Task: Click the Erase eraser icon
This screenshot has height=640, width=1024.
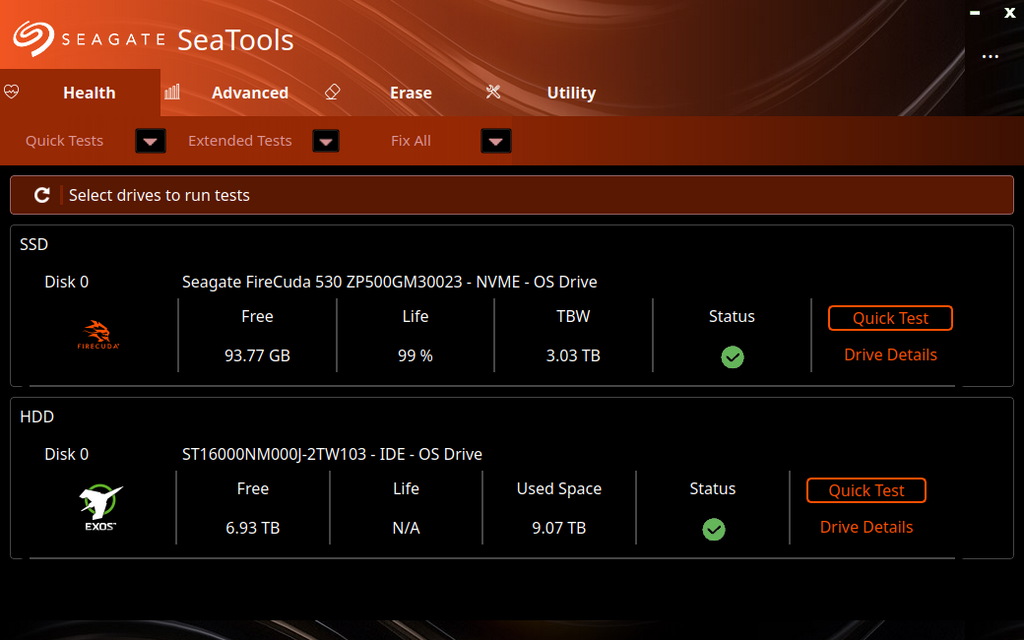Action: pos(332,92)
